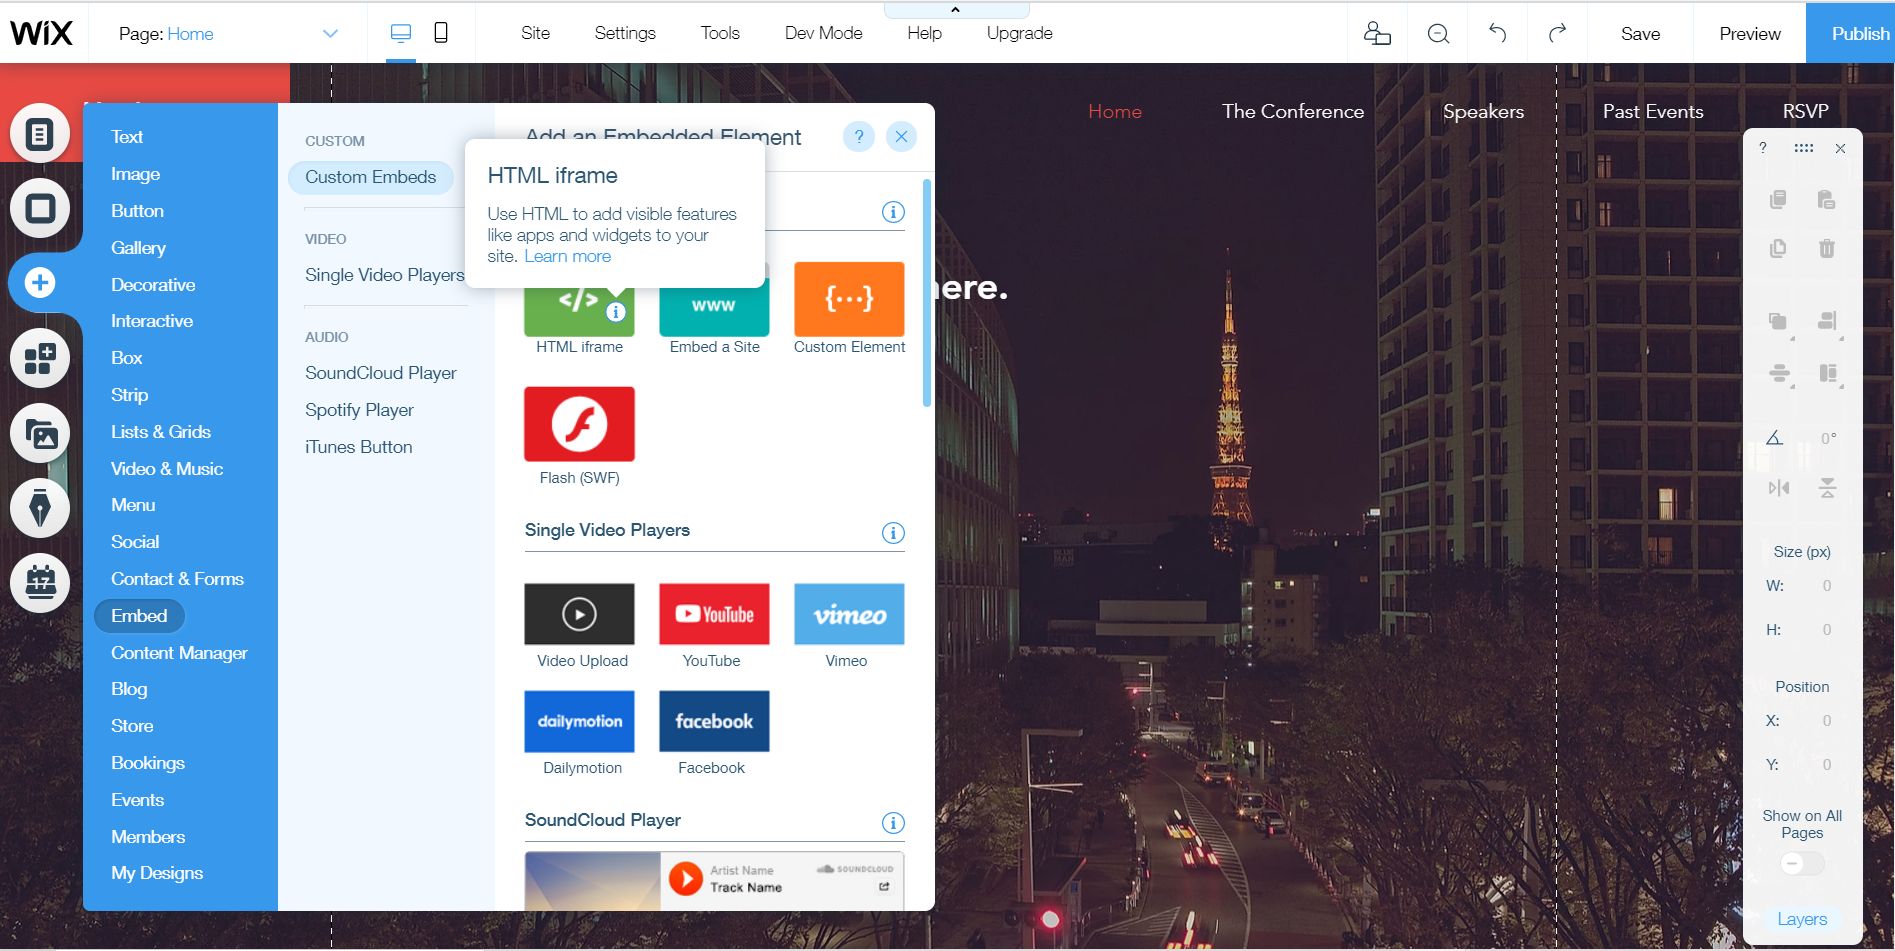Open the Dev Mode menu

coord(822,33)
